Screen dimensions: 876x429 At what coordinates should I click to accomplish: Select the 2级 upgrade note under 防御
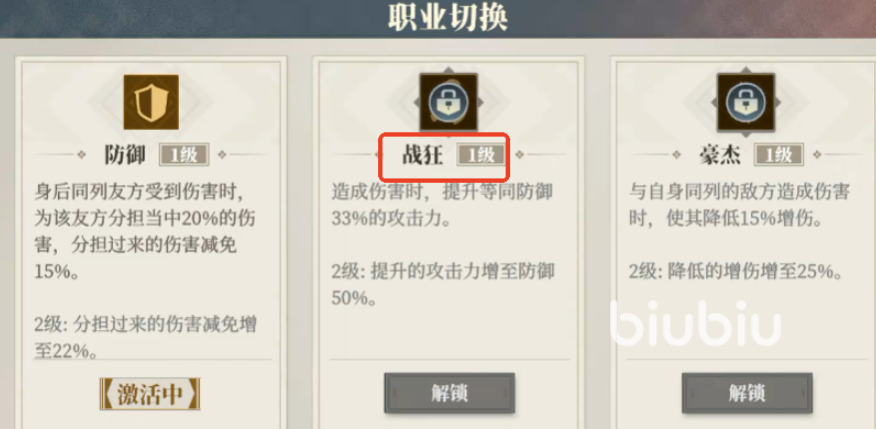(x=145, y=337)
